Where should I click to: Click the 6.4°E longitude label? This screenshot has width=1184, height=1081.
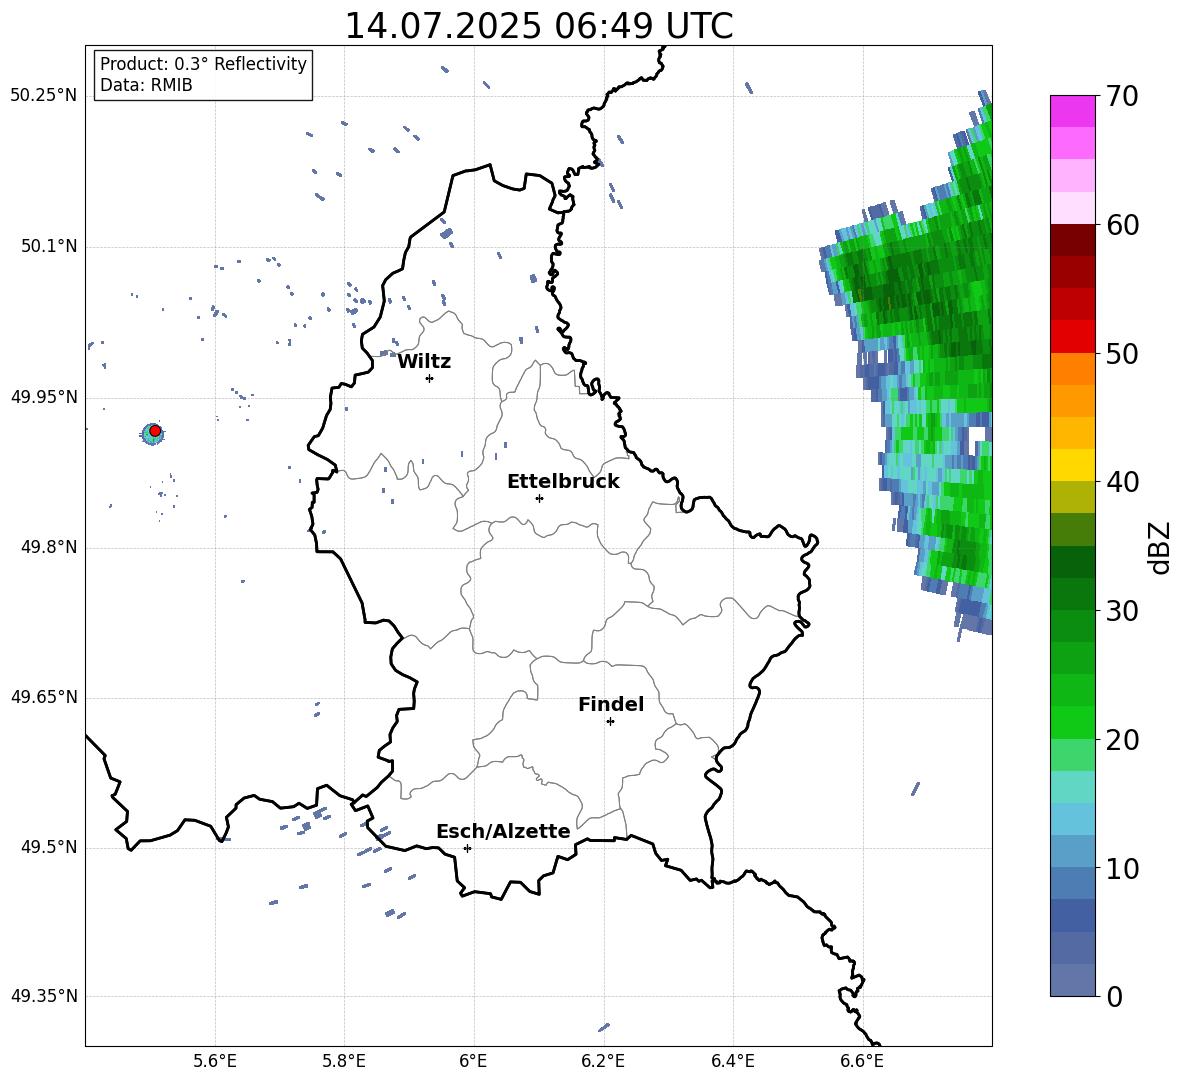pyautogui.click(x=732, y=1062)
